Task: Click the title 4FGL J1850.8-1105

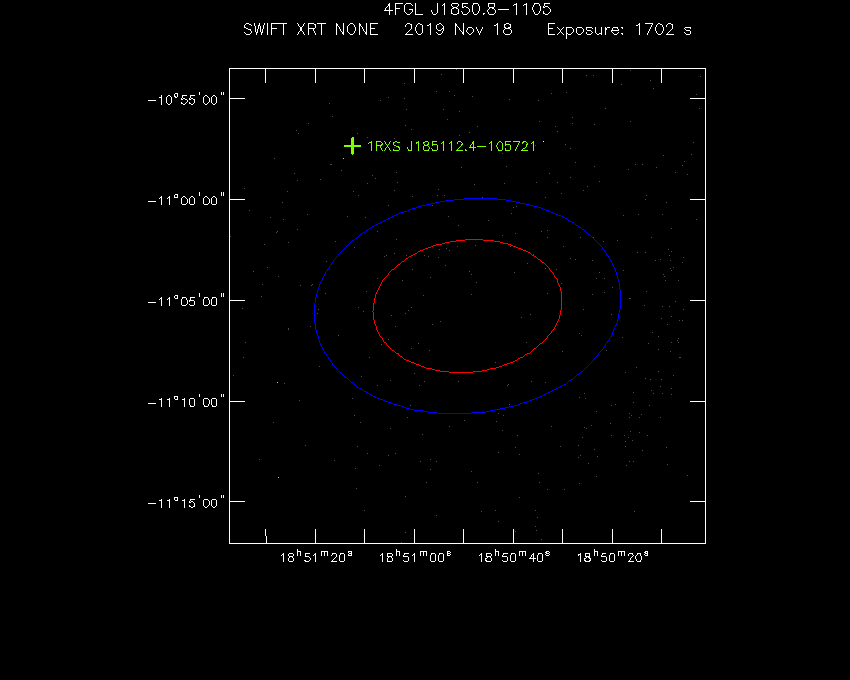Action: pyautogui.click(x=467, y=9)
